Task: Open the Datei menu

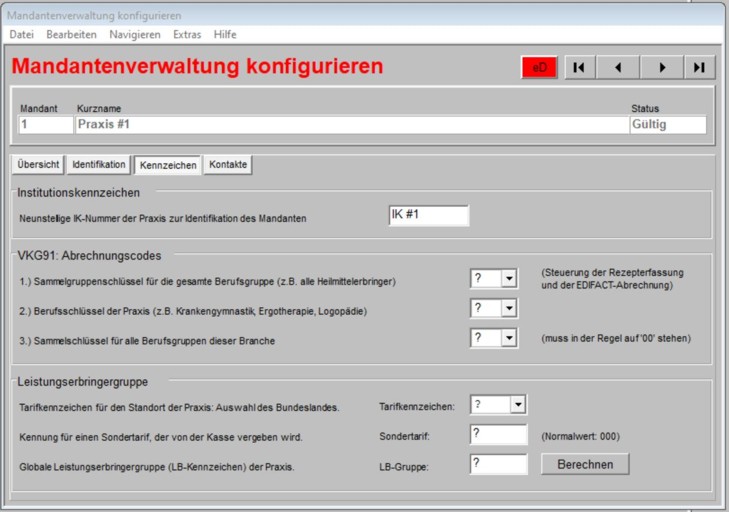Action: [21, 34]
